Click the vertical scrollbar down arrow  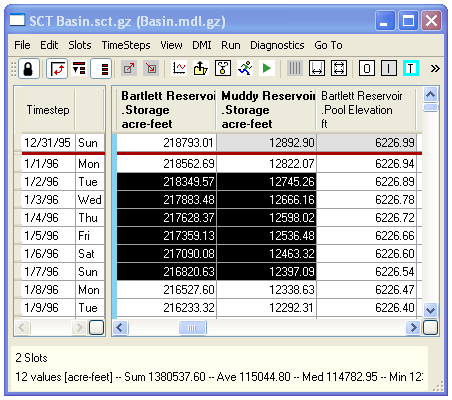[431, 310]
